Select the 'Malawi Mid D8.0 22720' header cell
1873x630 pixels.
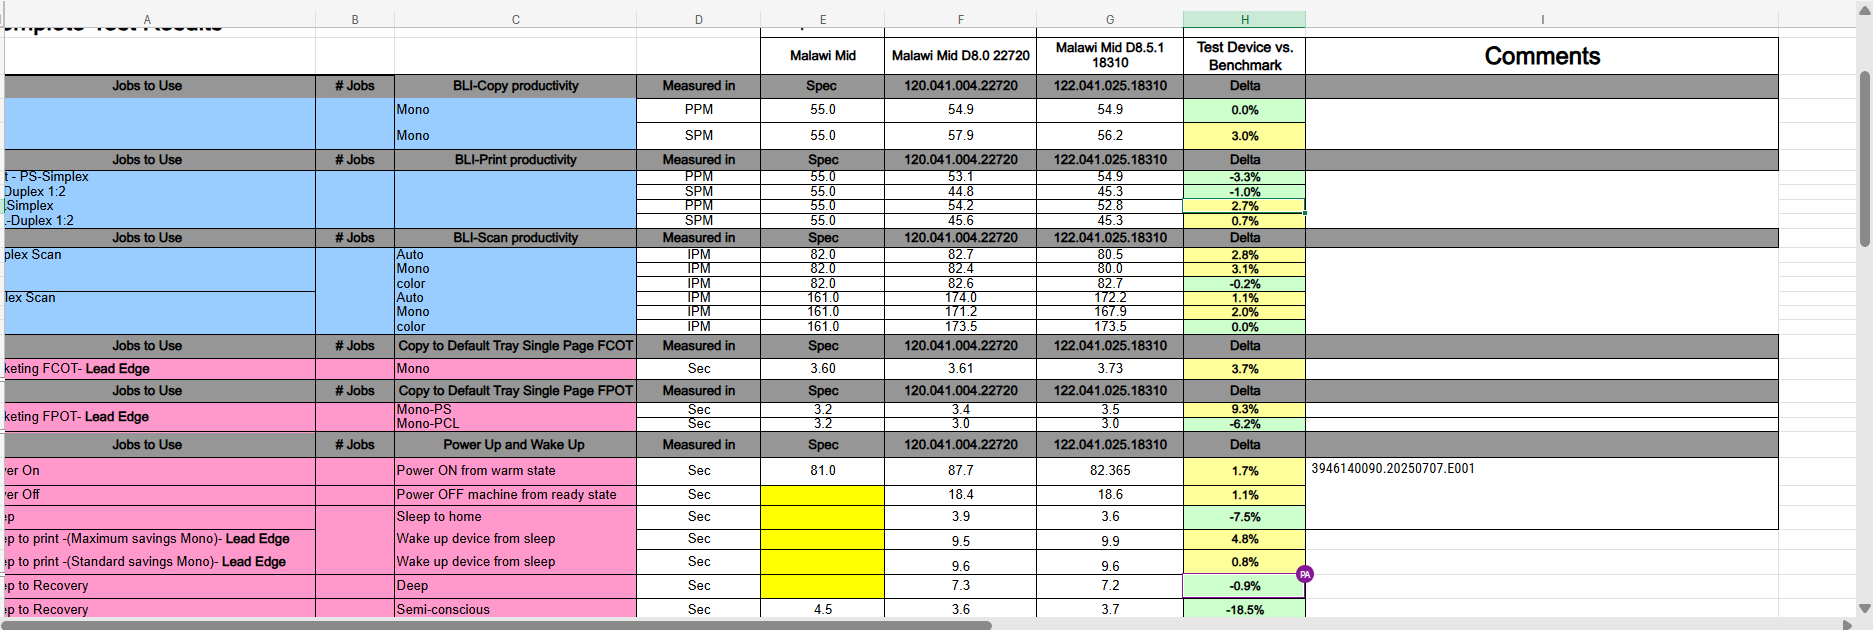coord(960,56)
